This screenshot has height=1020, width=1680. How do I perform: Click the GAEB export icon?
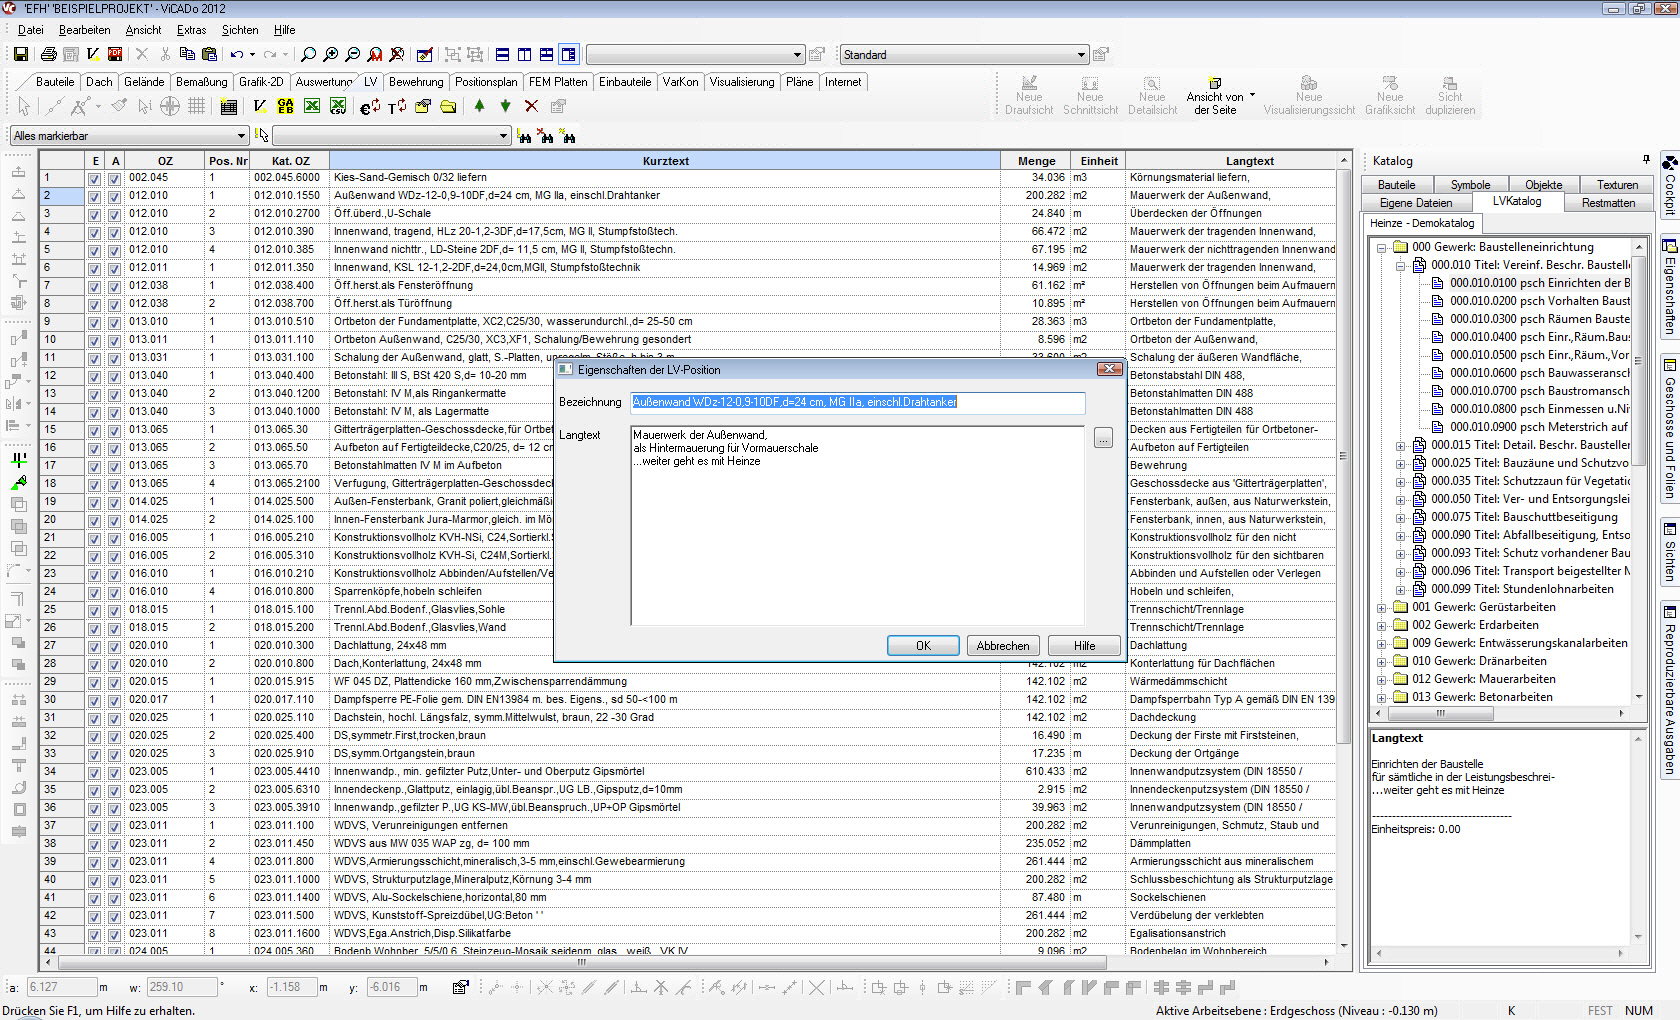point(286,106)
